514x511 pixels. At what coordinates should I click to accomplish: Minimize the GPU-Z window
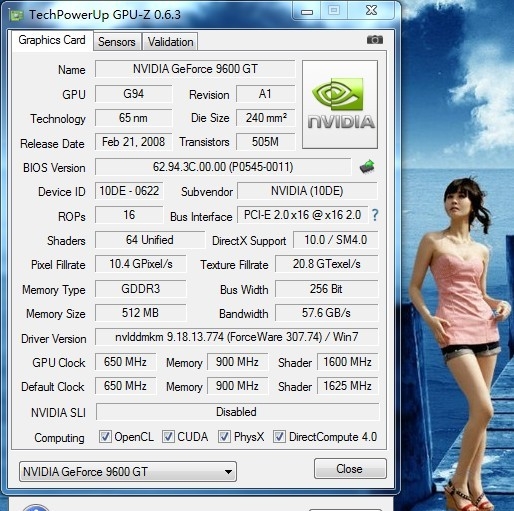point(307,12)
